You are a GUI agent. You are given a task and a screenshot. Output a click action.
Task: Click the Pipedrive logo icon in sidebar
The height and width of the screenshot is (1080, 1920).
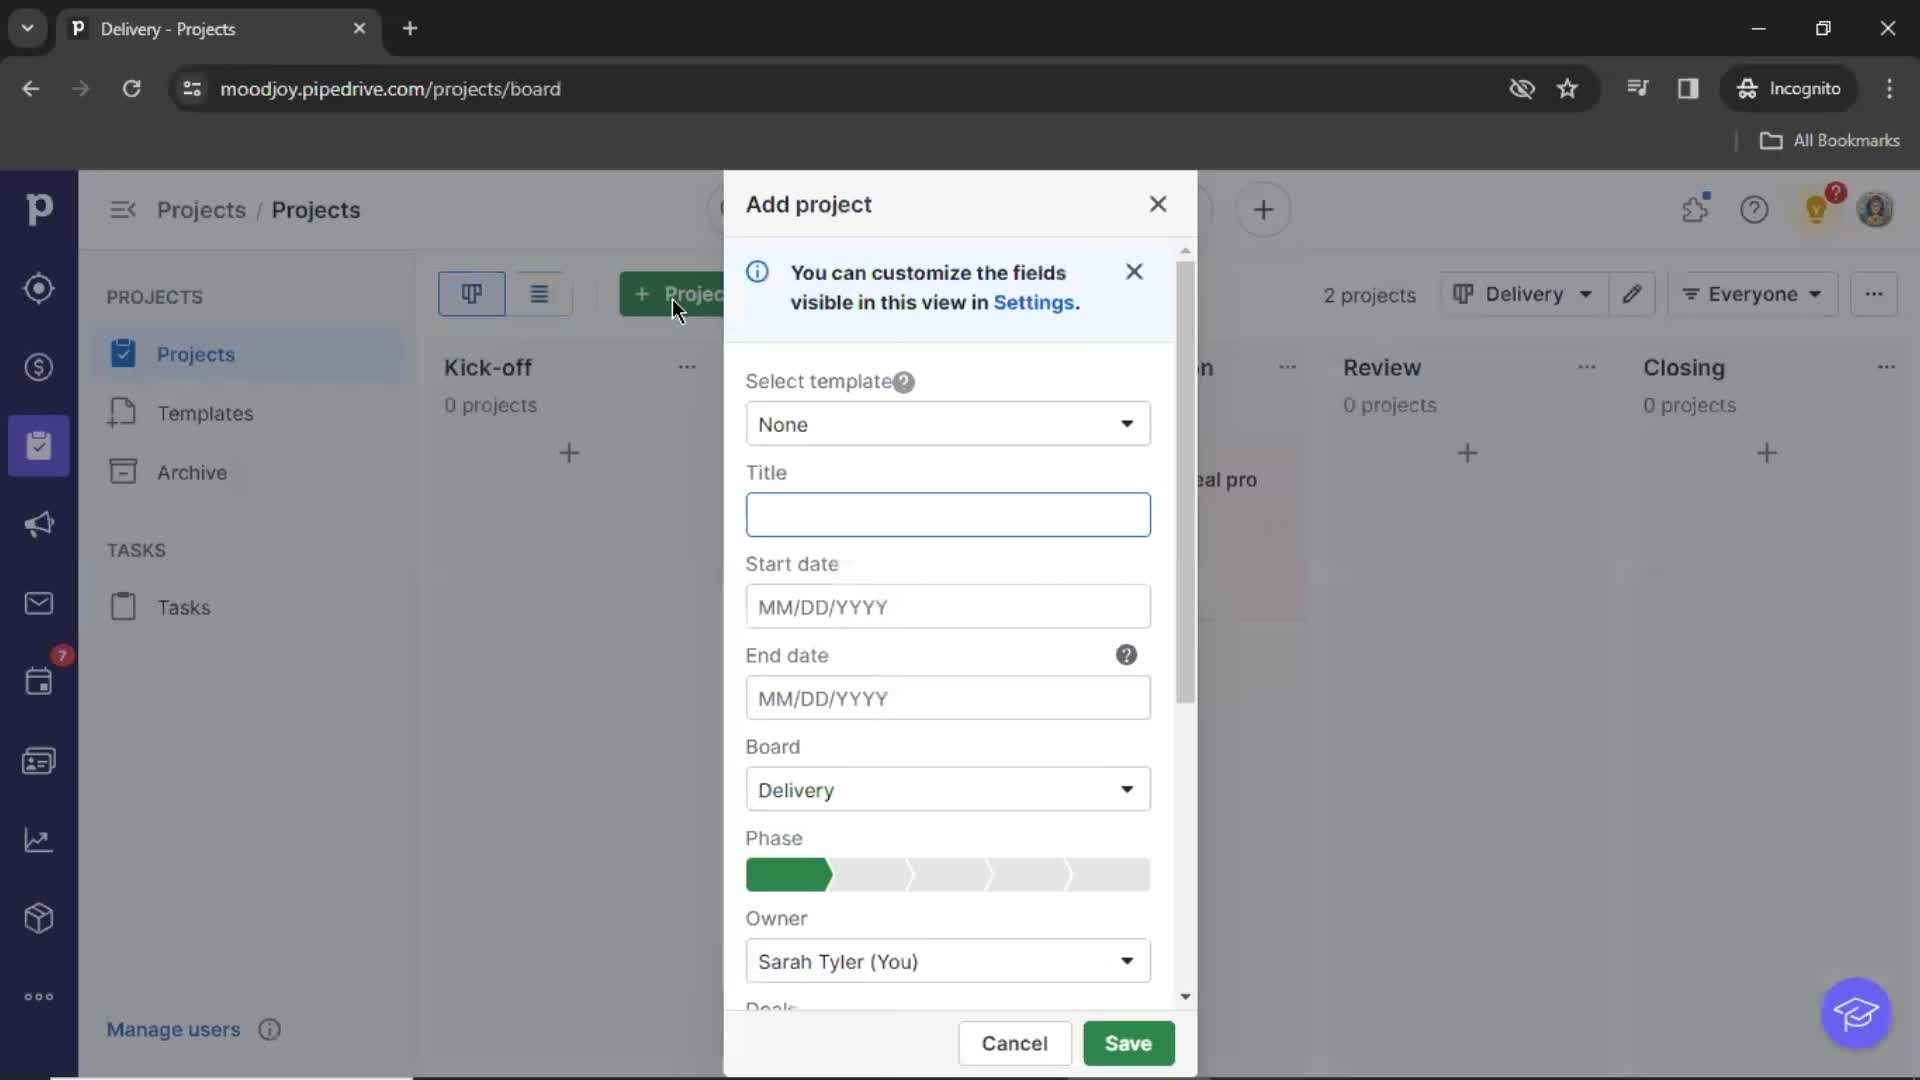[x=38, y=210]
